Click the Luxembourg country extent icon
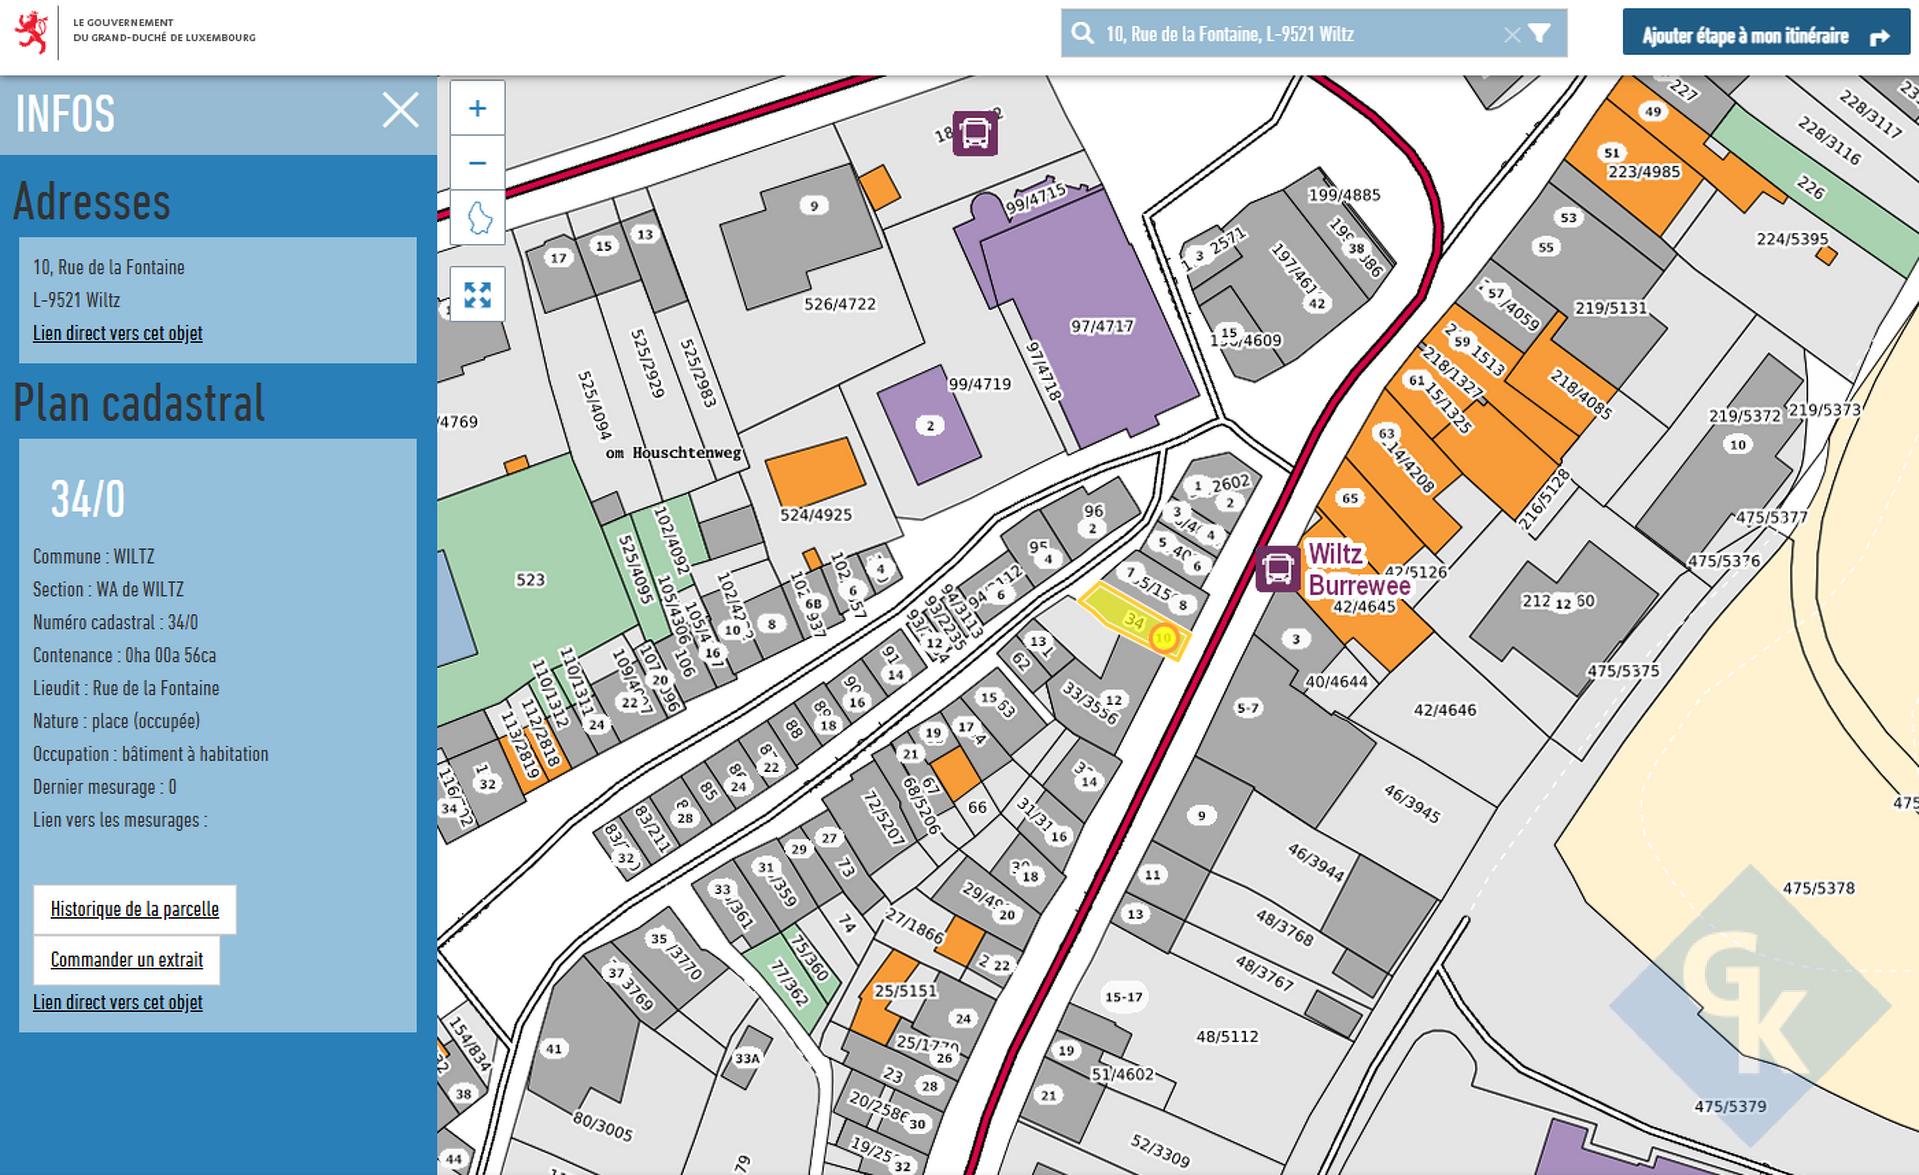This screenshot has height=1175, width=1919. tap(477, 217)
